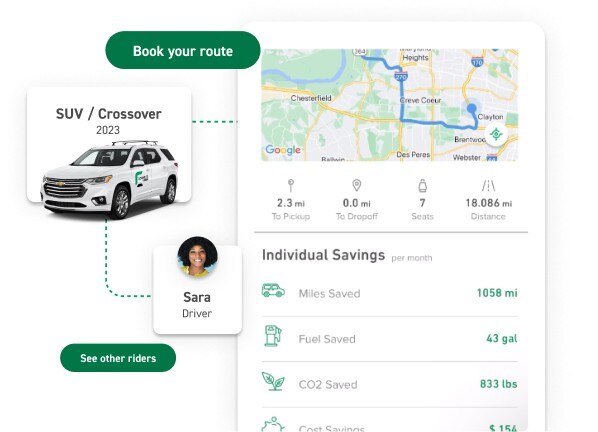The image size is (598, 432).
Task: Click the white Chevrolet SUV image
Action: [x=109, y=180]
